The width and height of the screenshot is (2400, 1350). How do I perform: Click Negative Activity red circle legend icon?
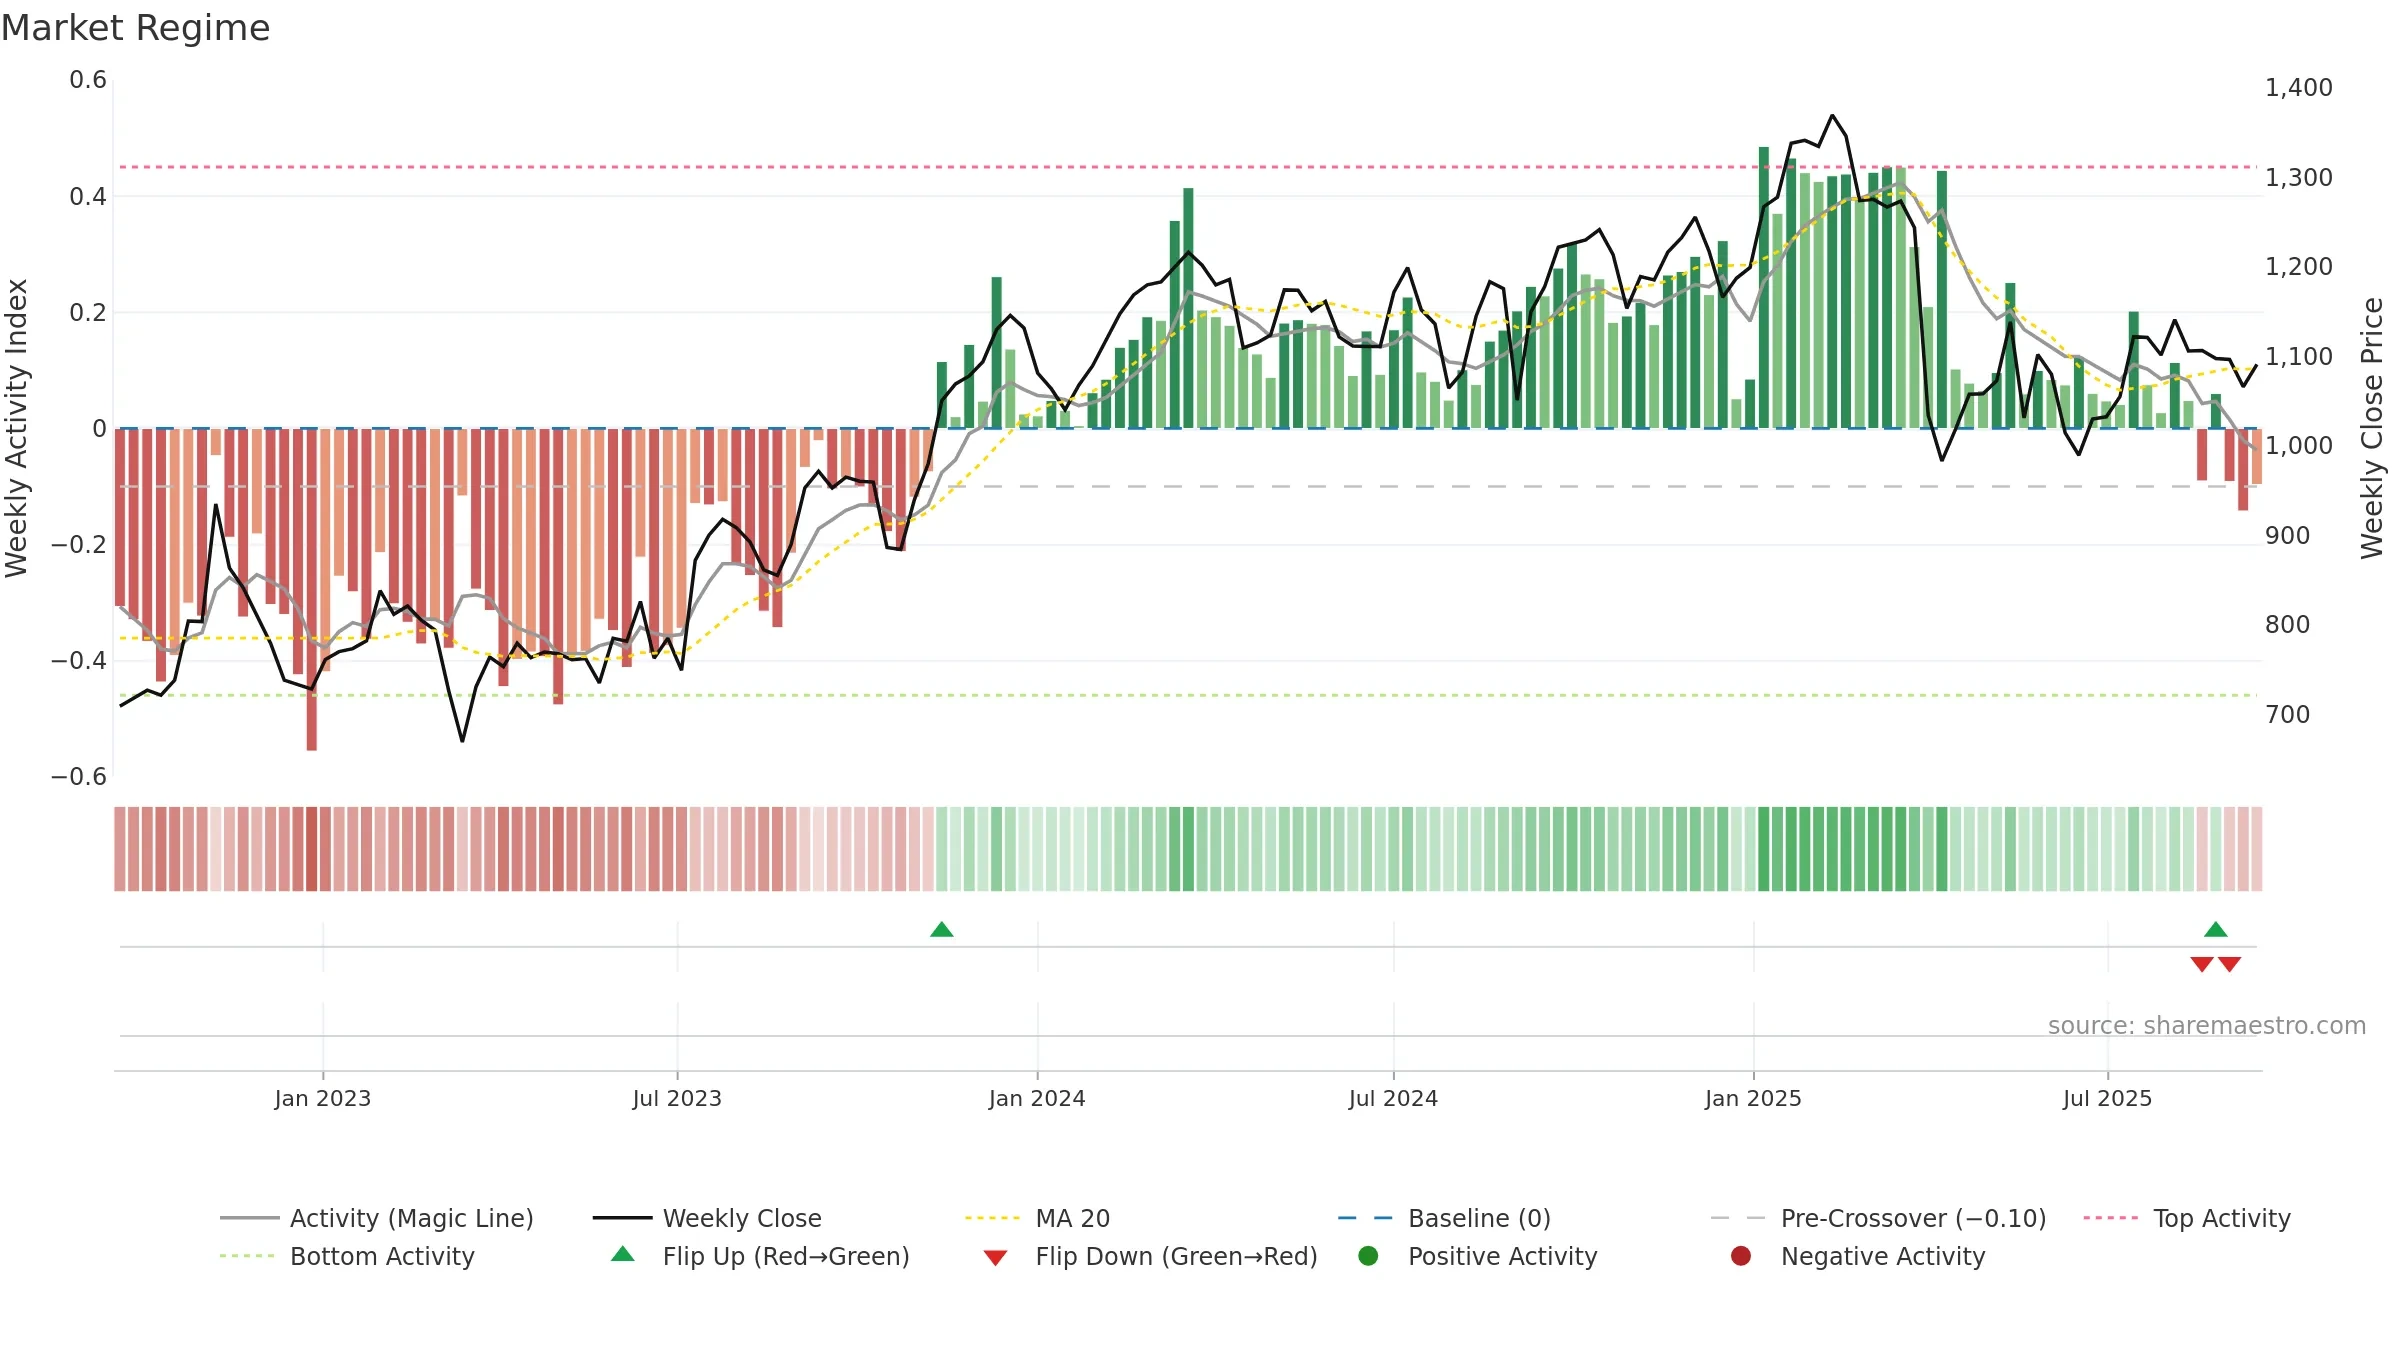point(1741,1255)
